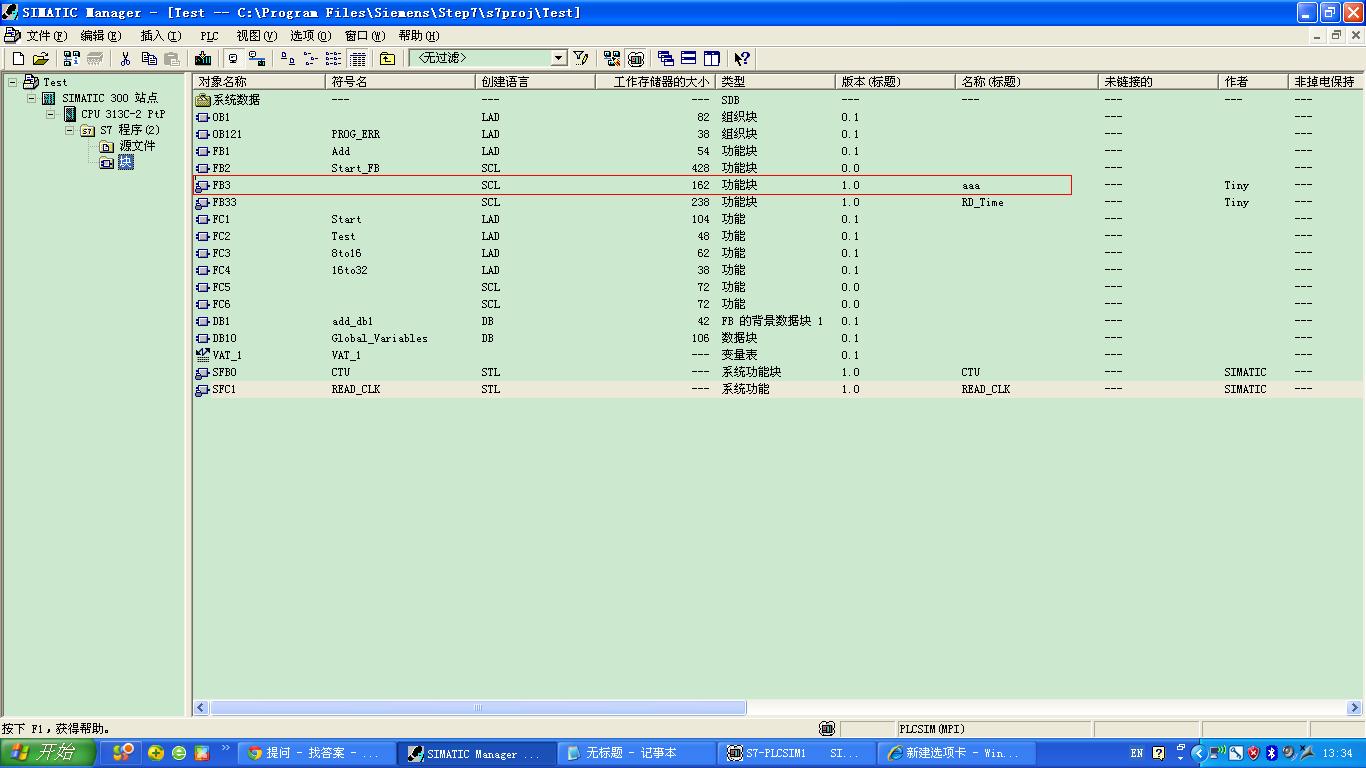Click the 开始 Start button

48,753
